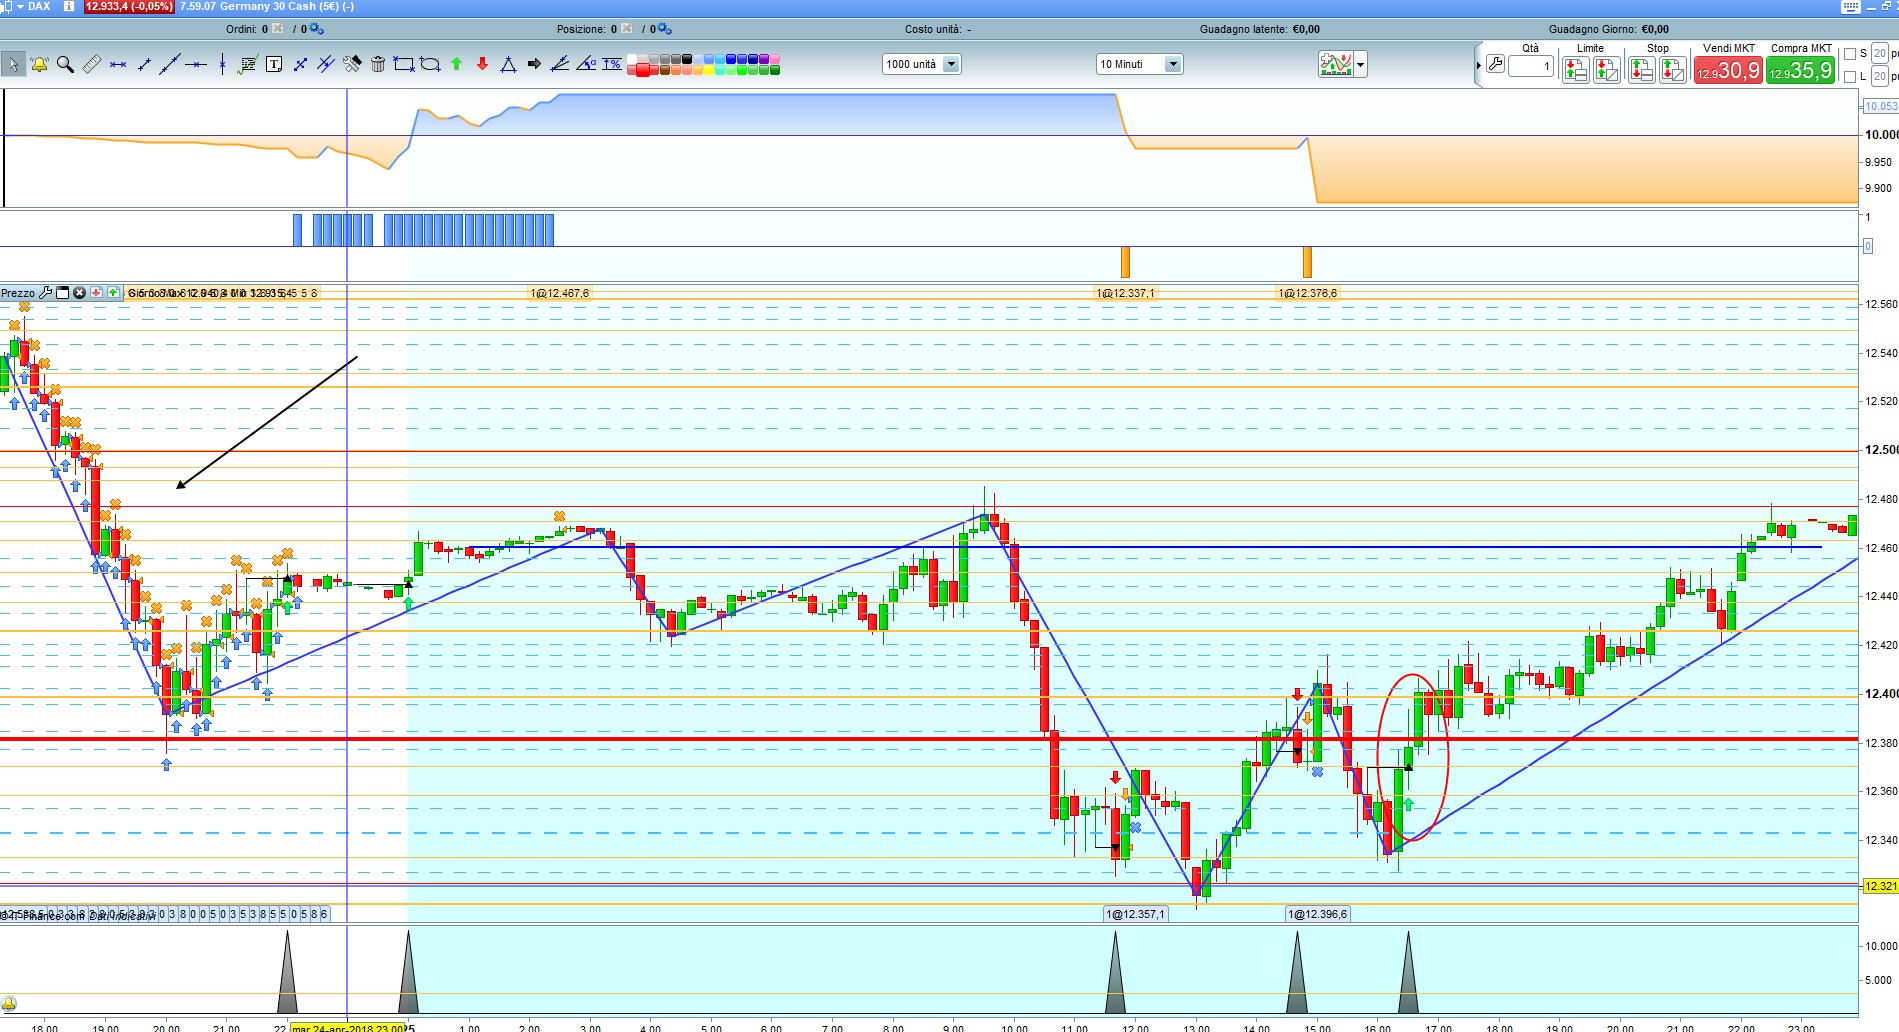The height and width of the screenshot is (1032, 1899).
Task: Click Vendi MKT sell button
Action: click(1728, 70)
